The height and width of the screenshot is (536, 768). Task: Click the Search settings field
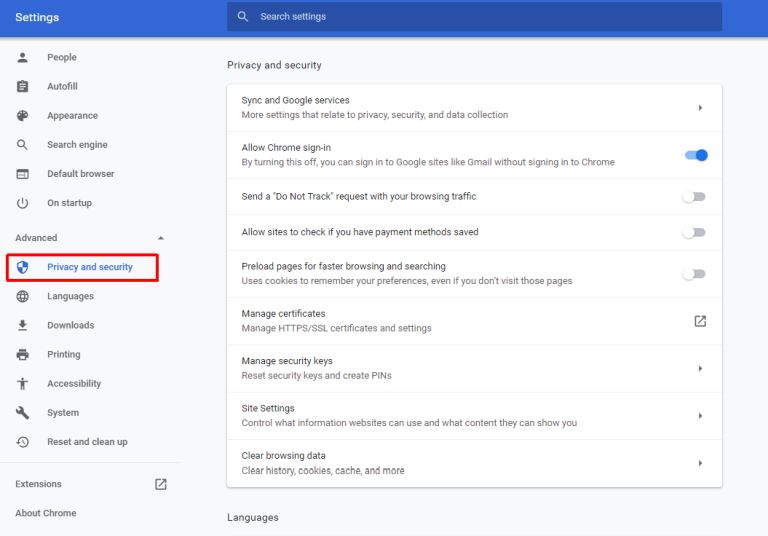(474, 16)
